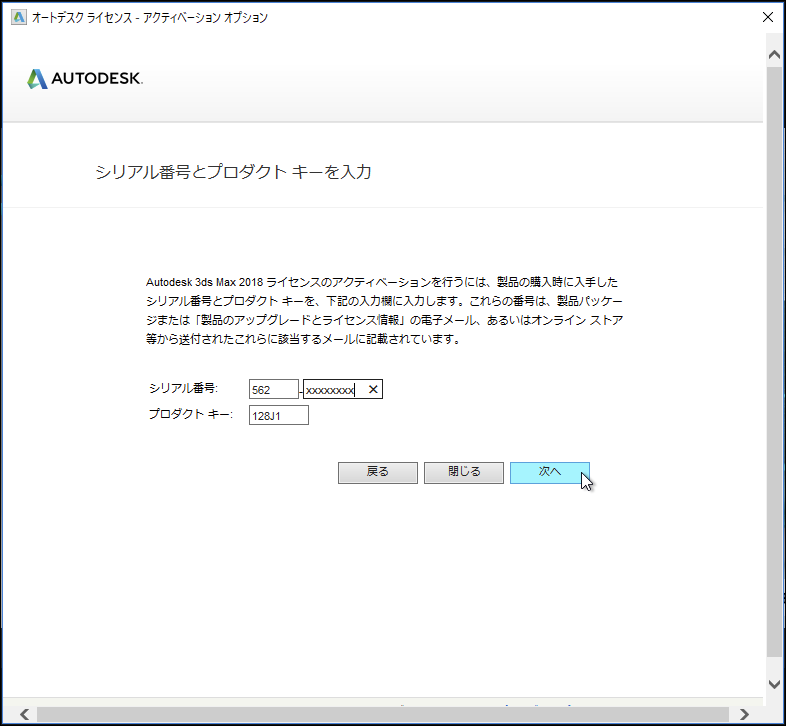Click the Autodesk app icon in title bar
This screenshot has height=726, width=786.
coord(19,18)
